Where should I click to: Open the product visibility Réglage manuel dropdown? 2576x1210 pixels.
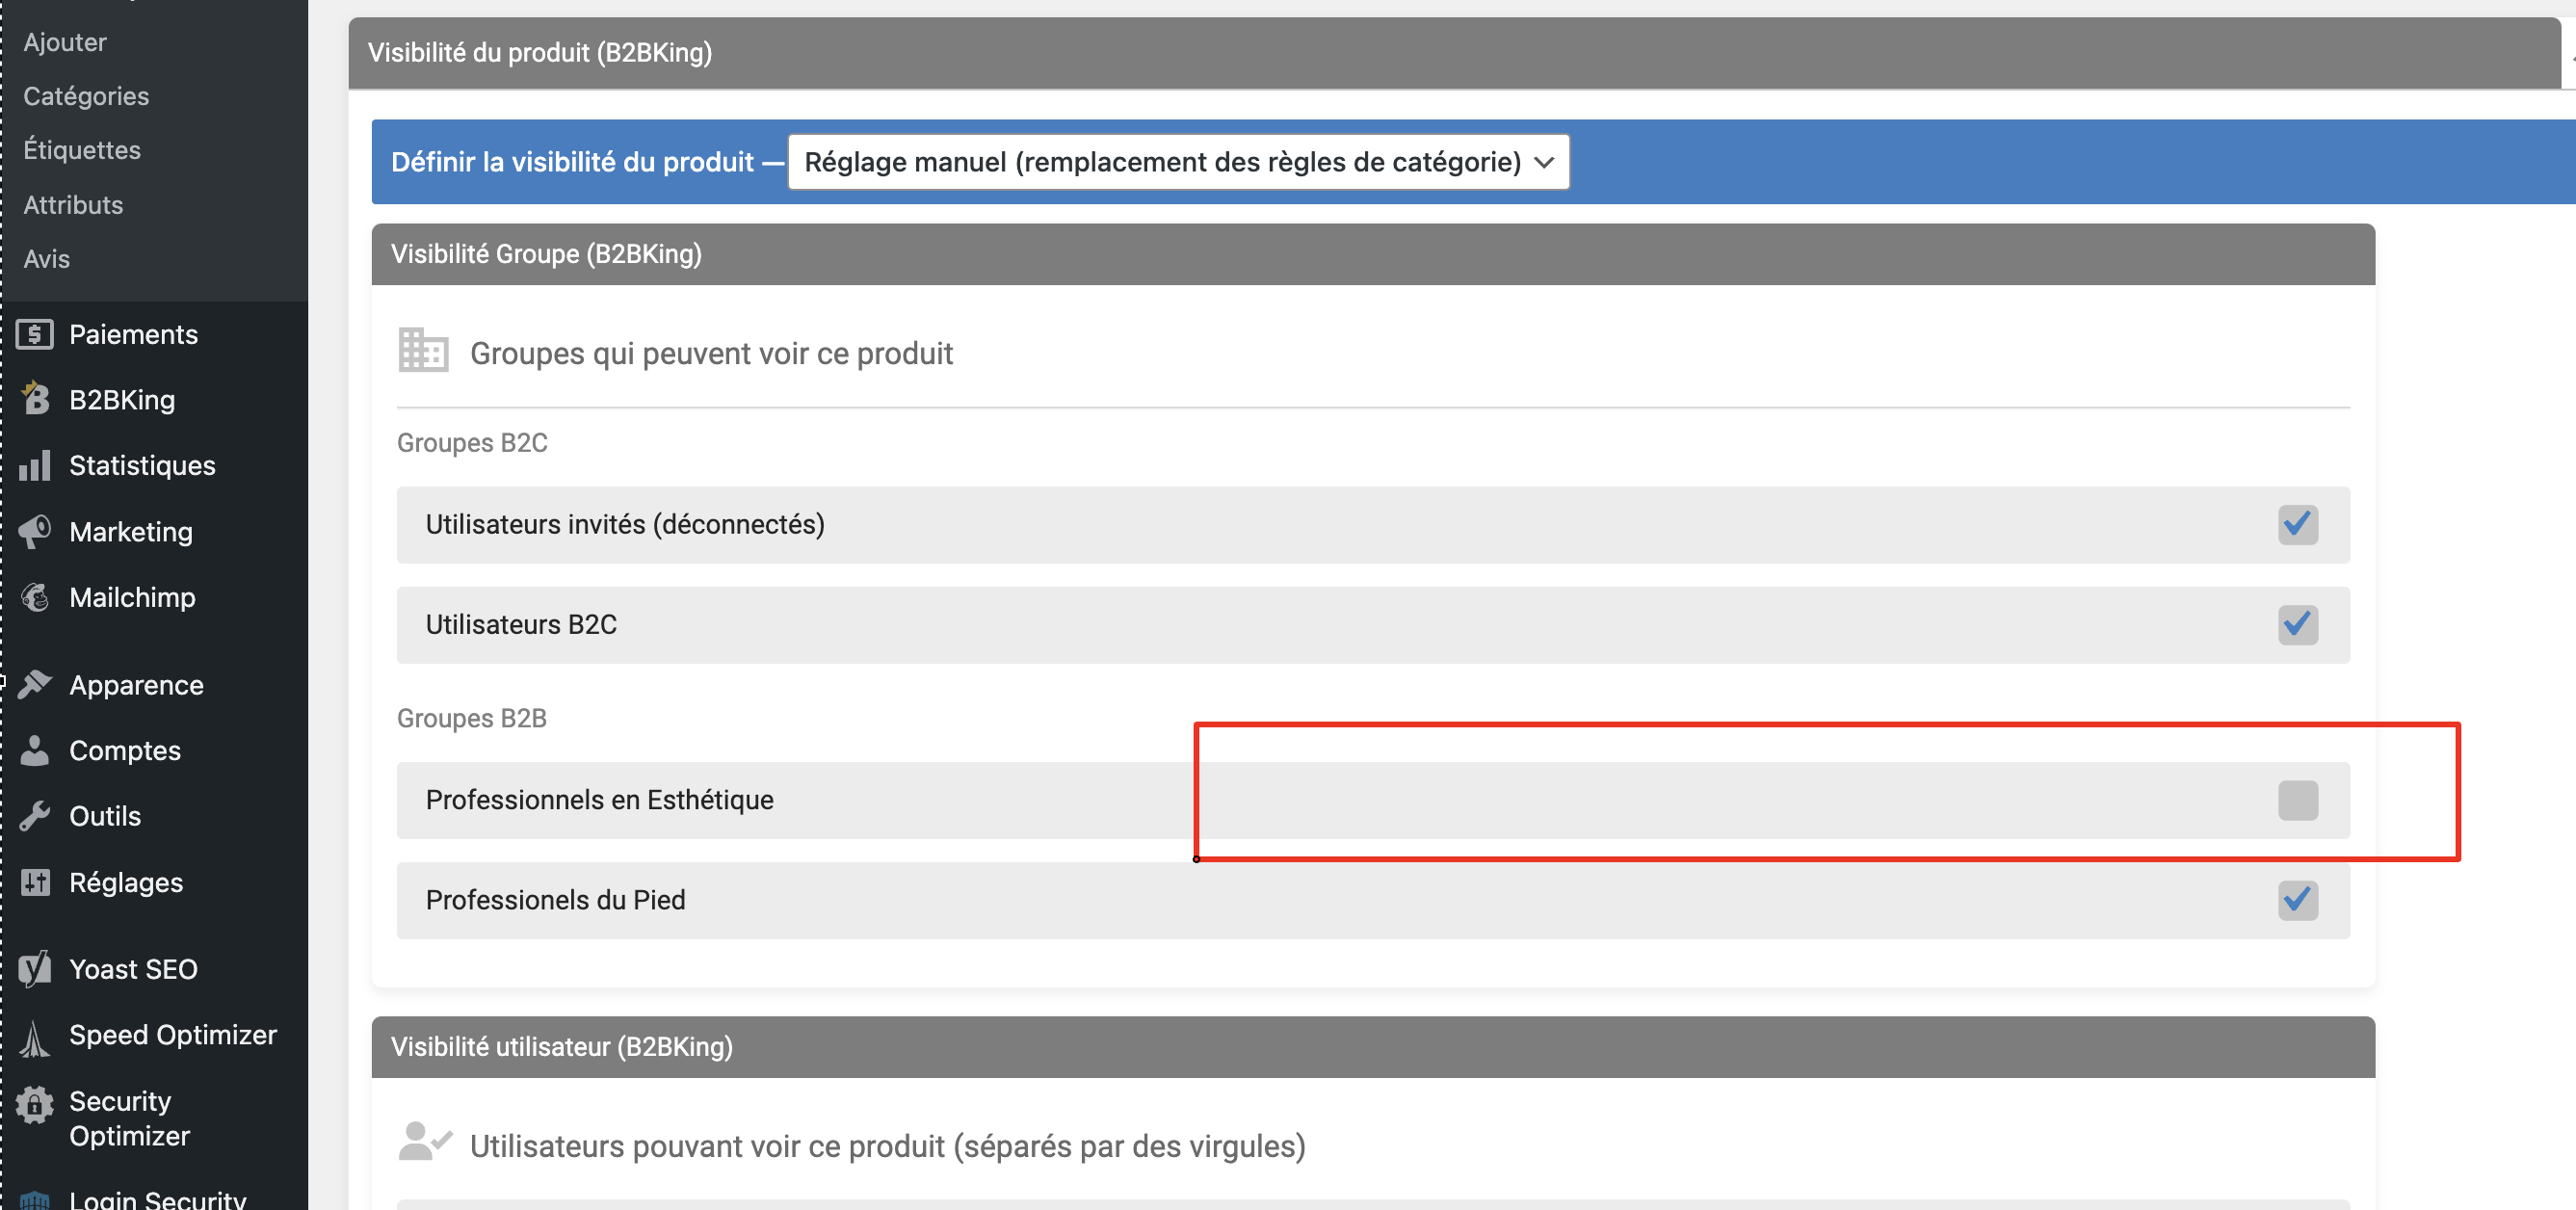point(1178,162)
